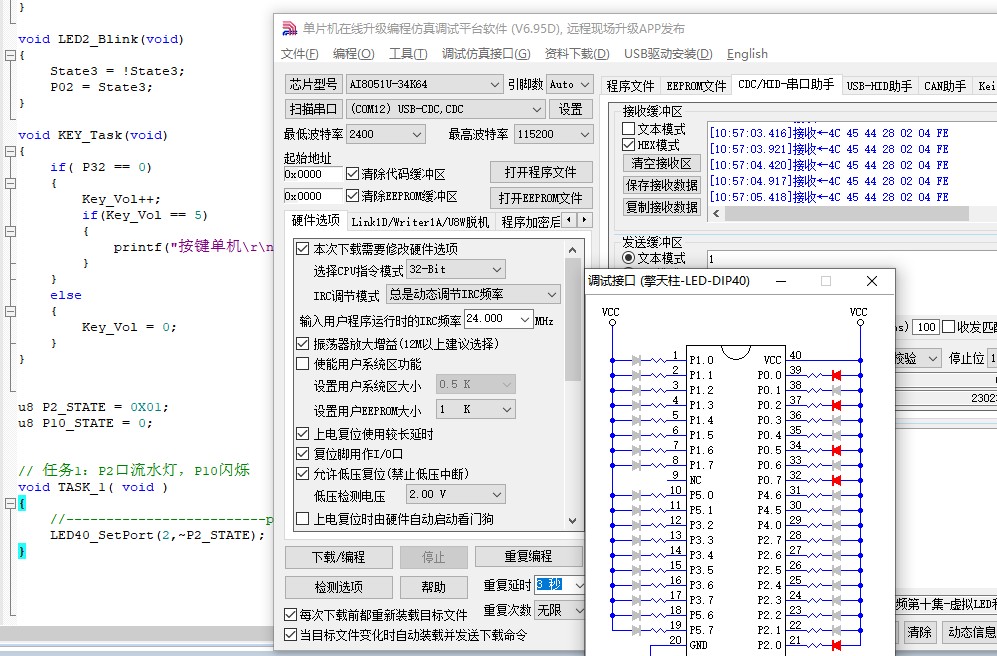The width and height of the screenshot is (997, 656).
Task: Open the 工具(T) menu
Action: click(x=408, y=54)
